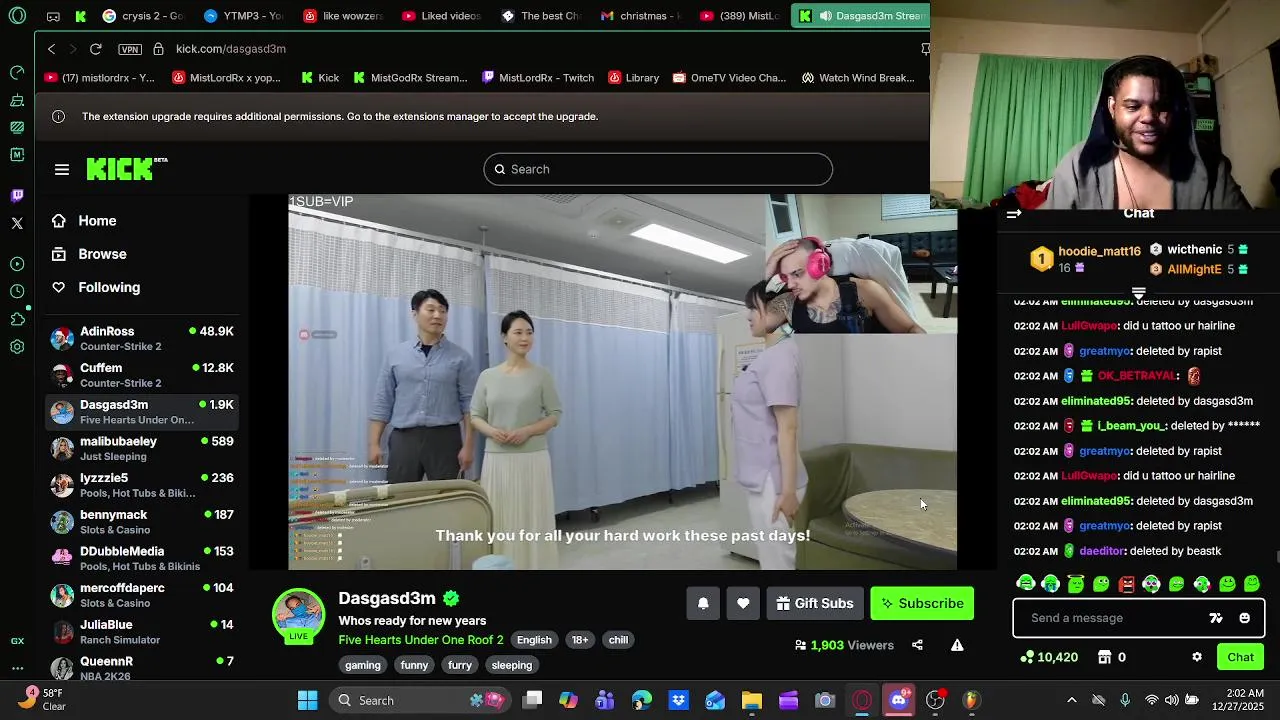Click hoodie_matt16 top gifter name
Image resolution: width=1280 pixels, height=720 pixels.
click(1099, 251)
